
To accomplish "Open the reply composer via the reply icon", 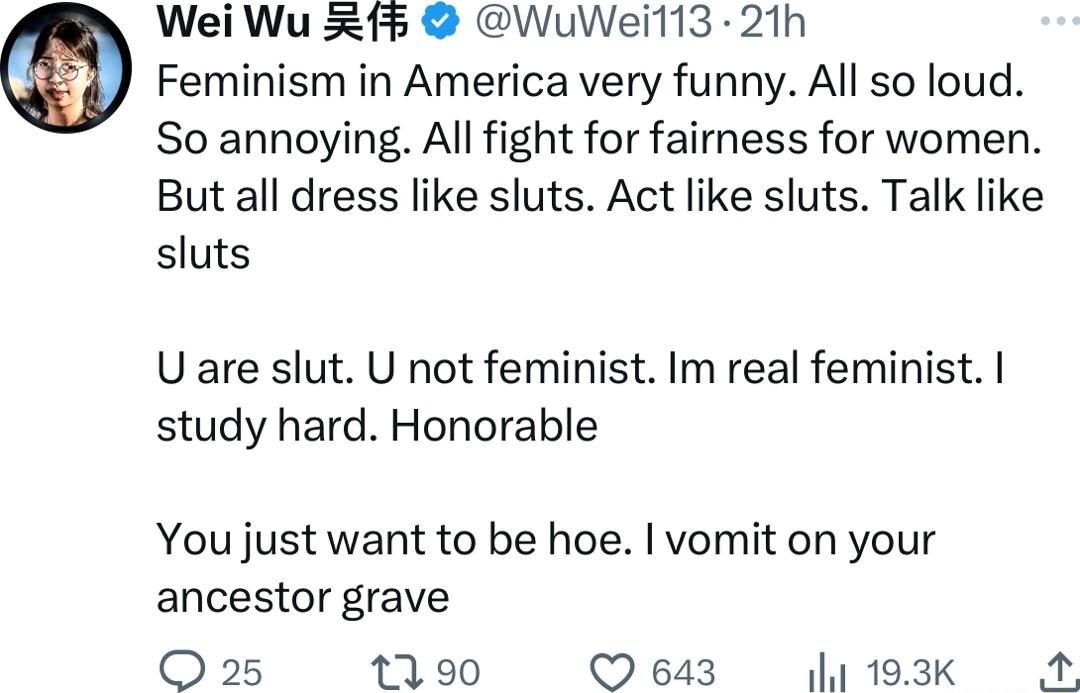I will [184, 672].
